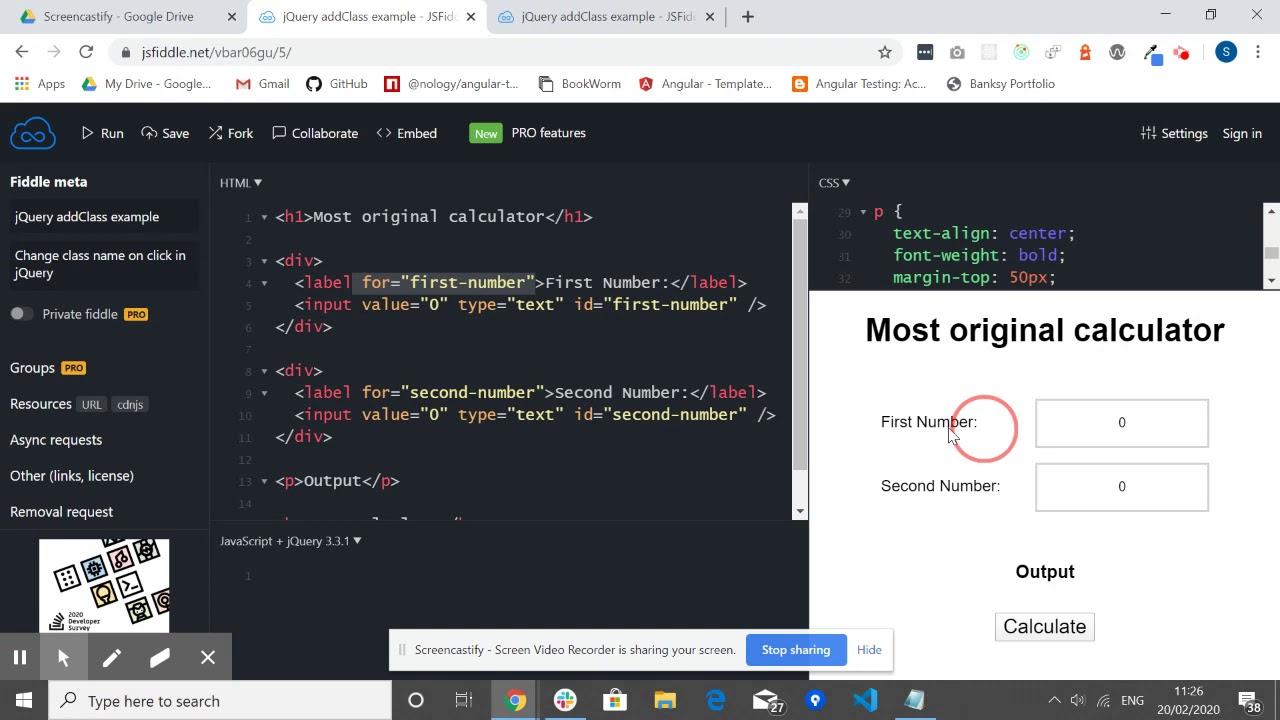1280x720 pixels.
Task: Click the Calculate button
Action: [1045, 627]
